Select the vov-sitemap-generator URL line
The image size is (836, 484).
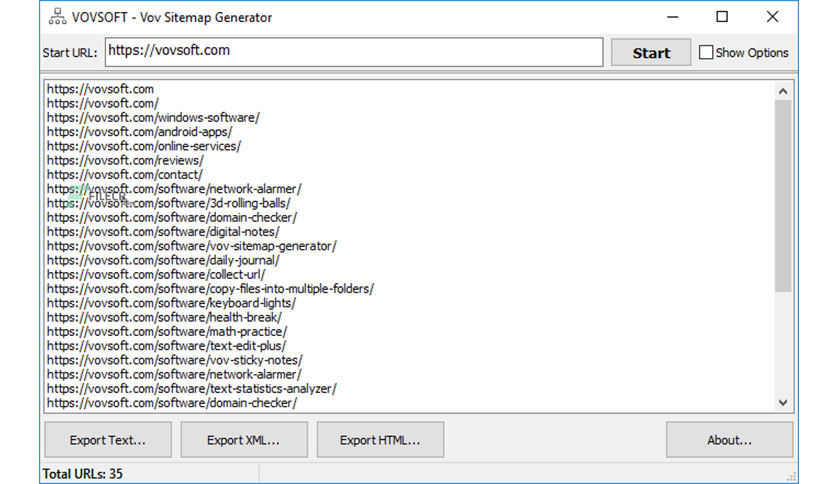coord(192,246)
